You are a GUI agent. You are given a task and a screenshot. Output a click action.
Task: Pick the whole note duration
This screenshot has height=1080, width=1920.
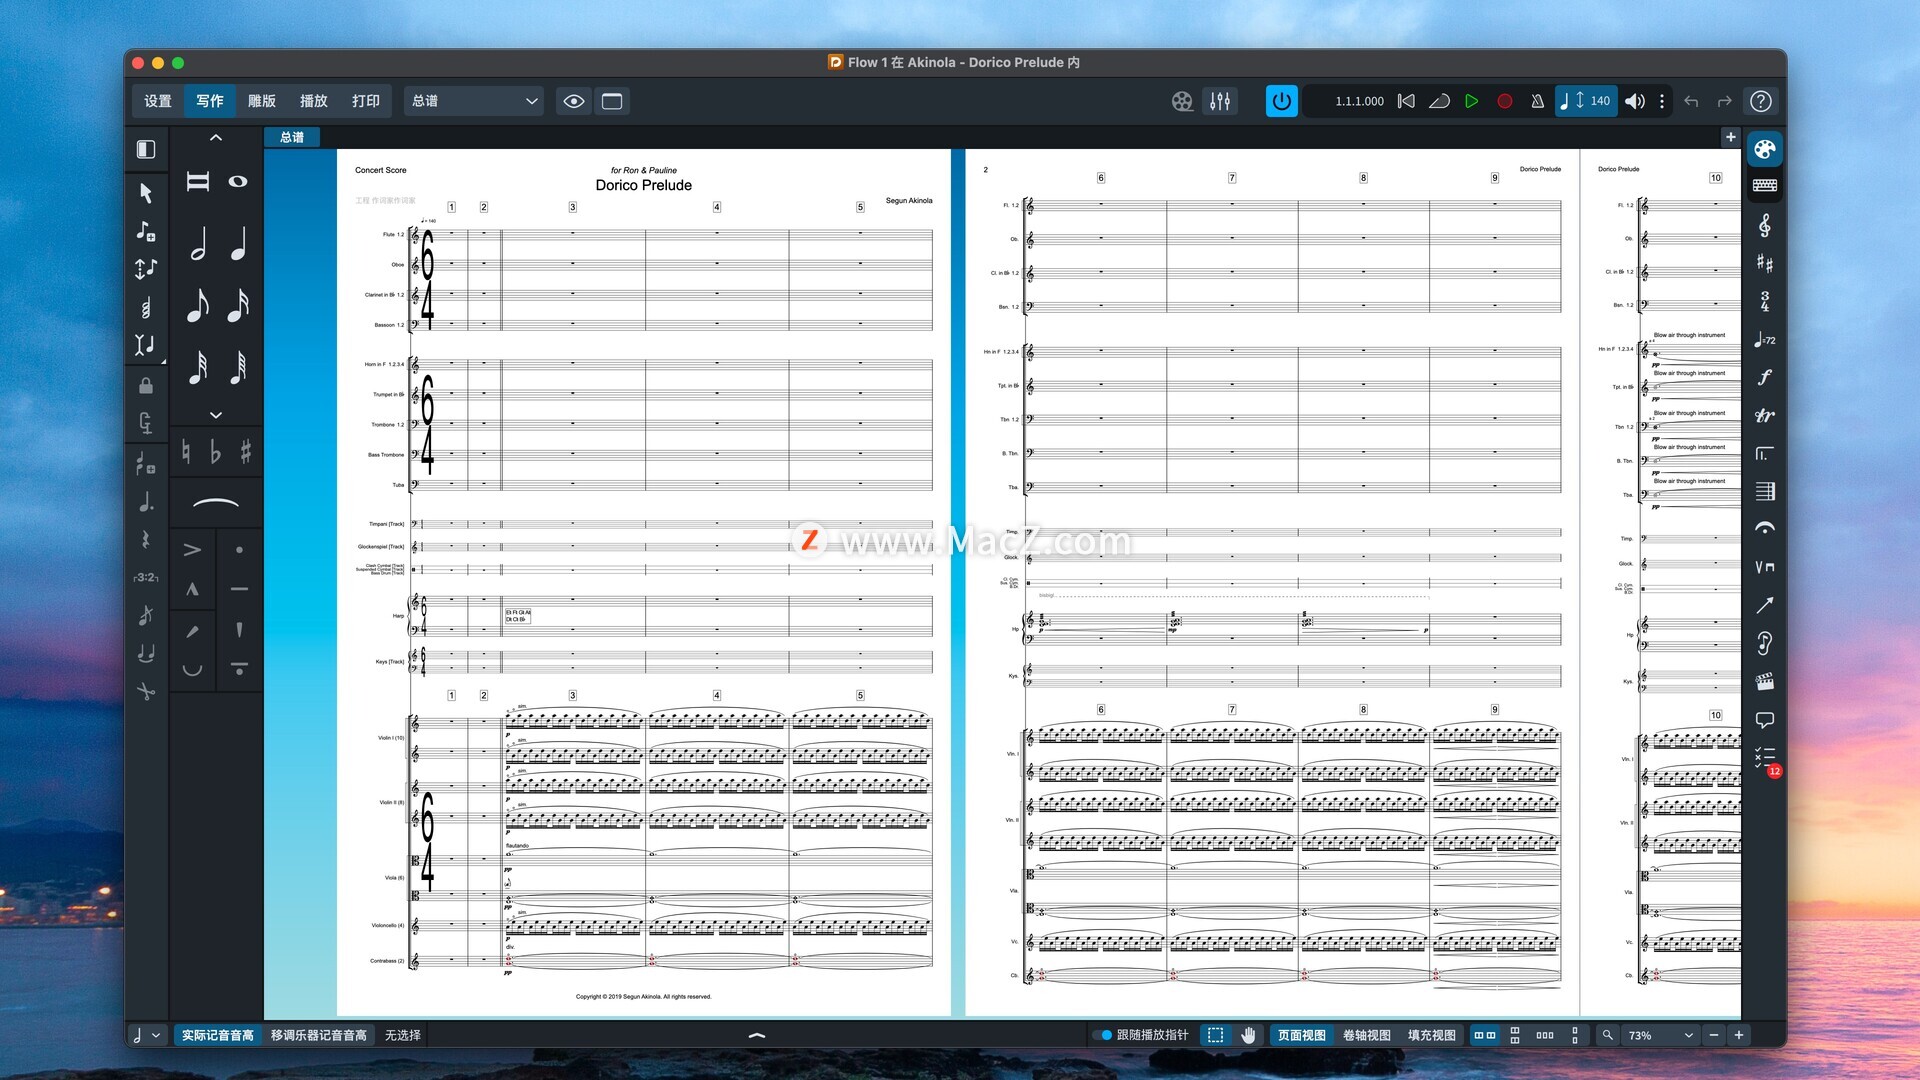(x=238, y=181)
